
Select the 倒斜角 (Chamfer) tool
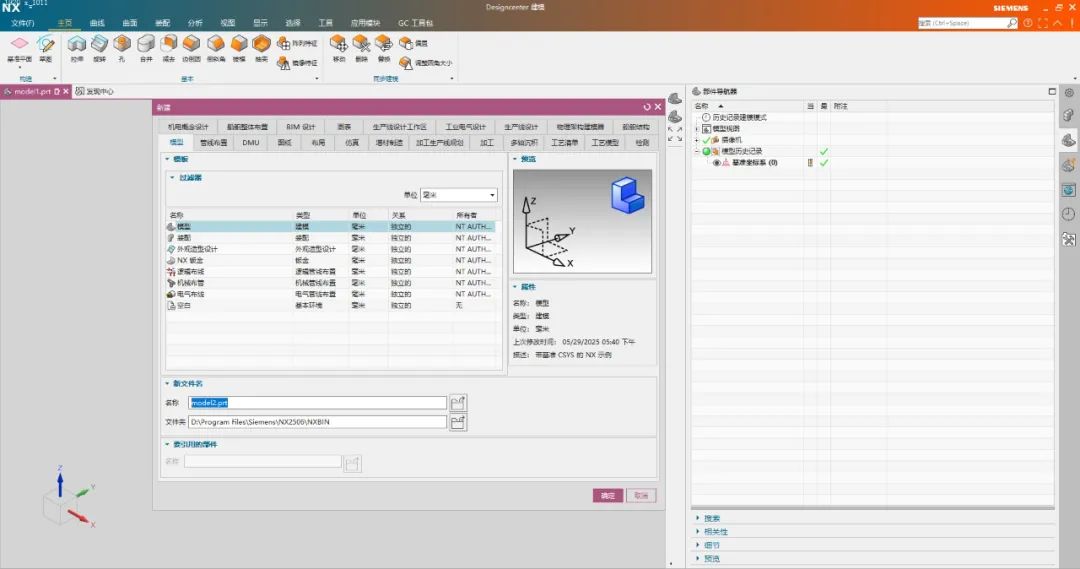tap(216, 49)
